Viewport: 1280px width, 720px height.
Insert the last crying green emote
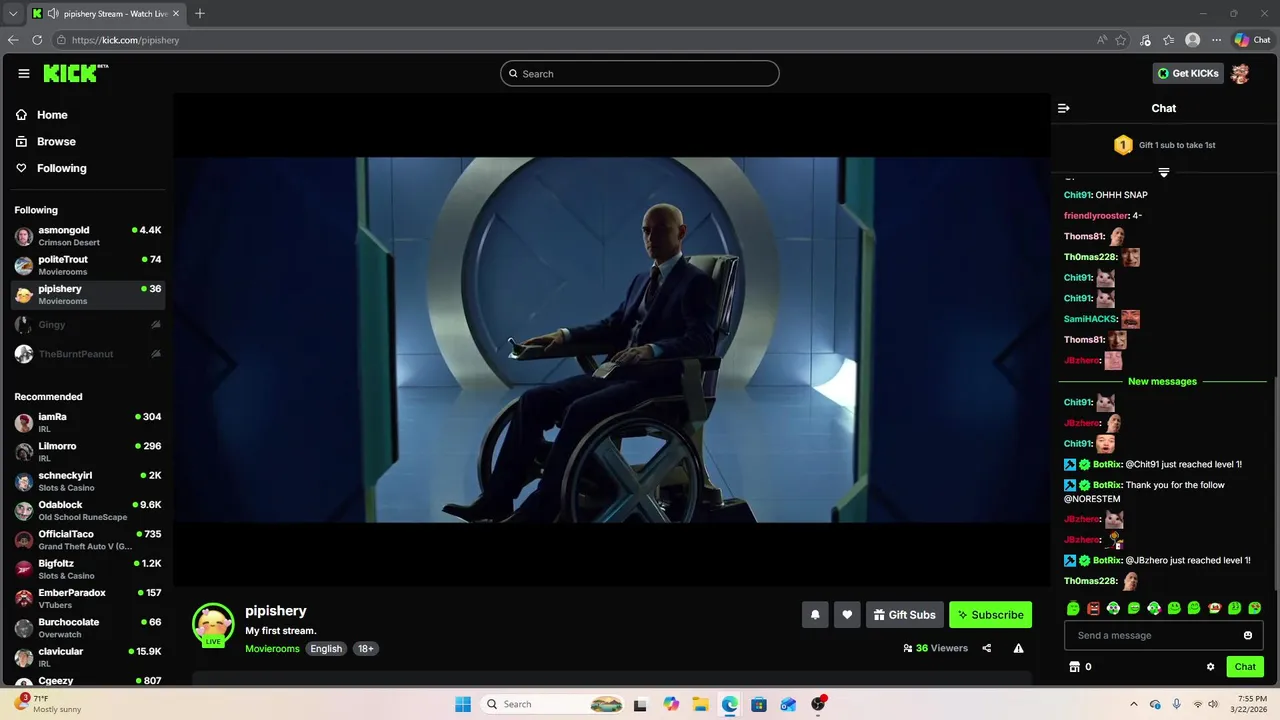1255,608
